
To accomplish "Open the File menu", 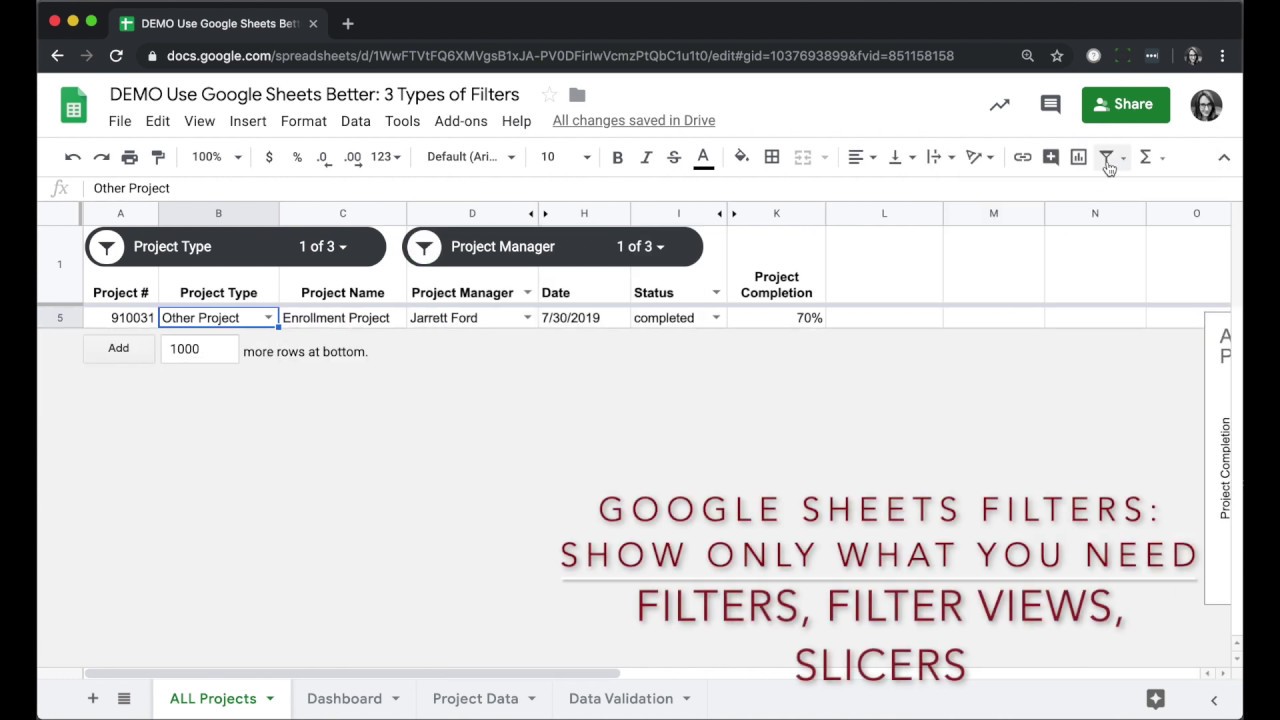I will (120, 121).
